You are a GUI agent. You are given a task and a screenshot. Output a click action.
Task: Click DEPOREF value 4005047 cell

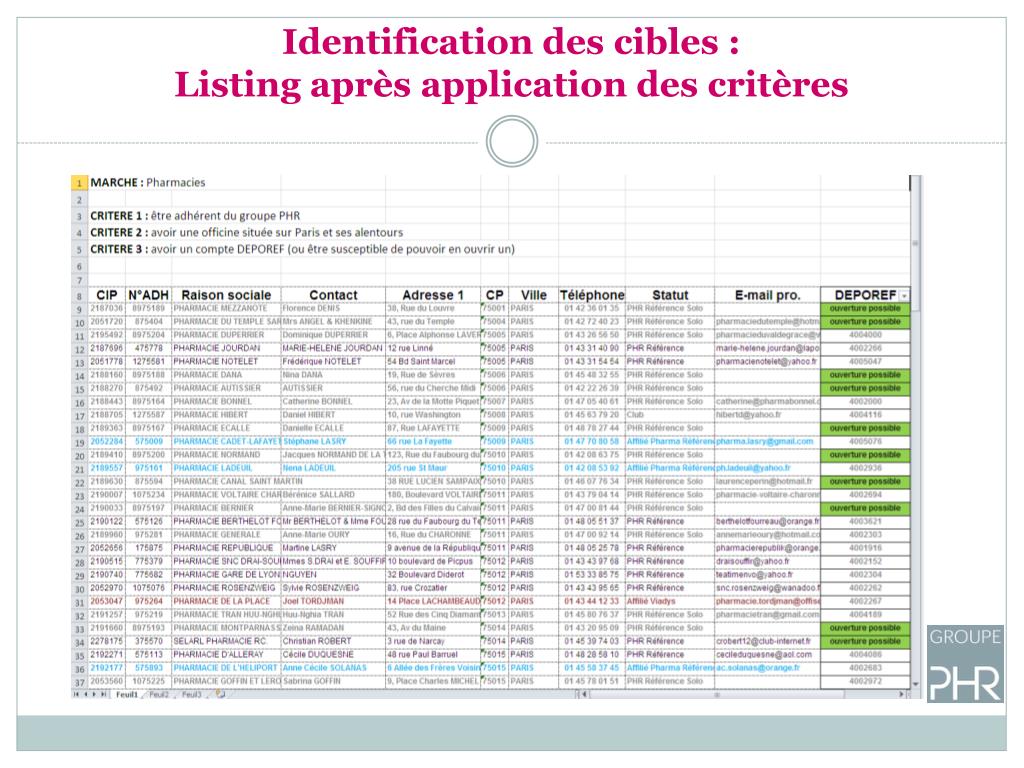coord(865,361)
